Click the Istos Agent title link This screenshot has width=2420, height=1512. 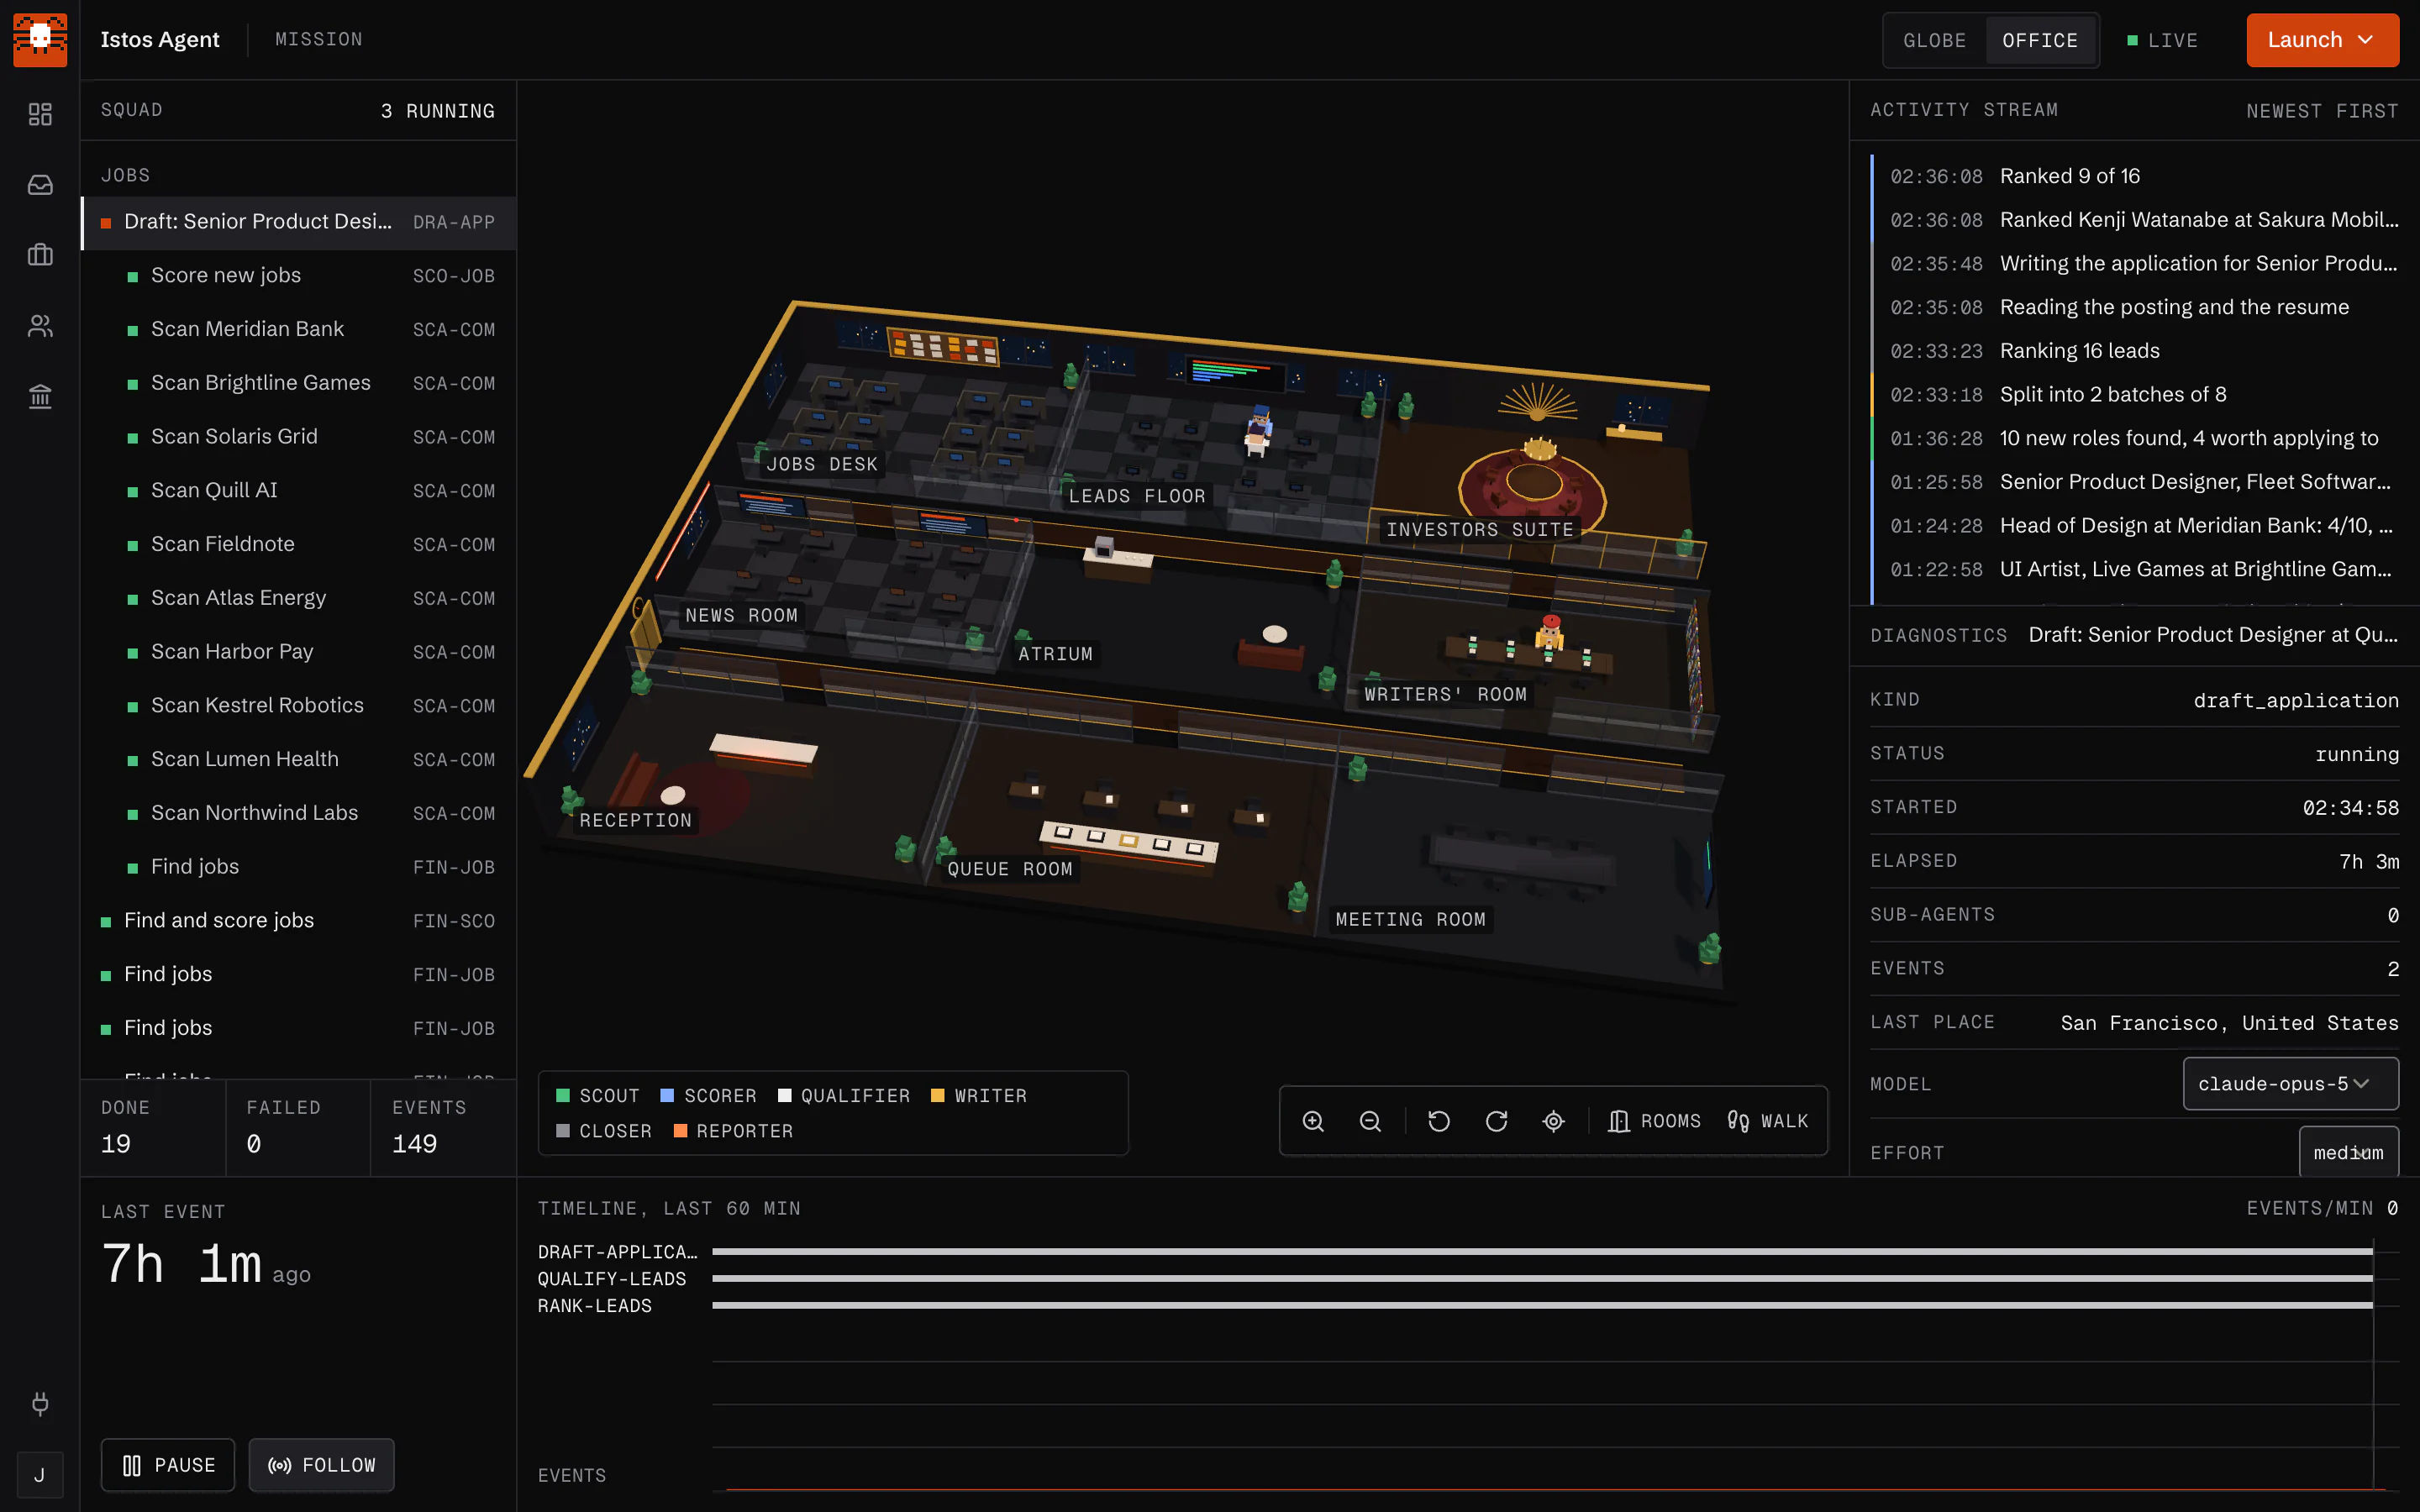pos(160,40)
